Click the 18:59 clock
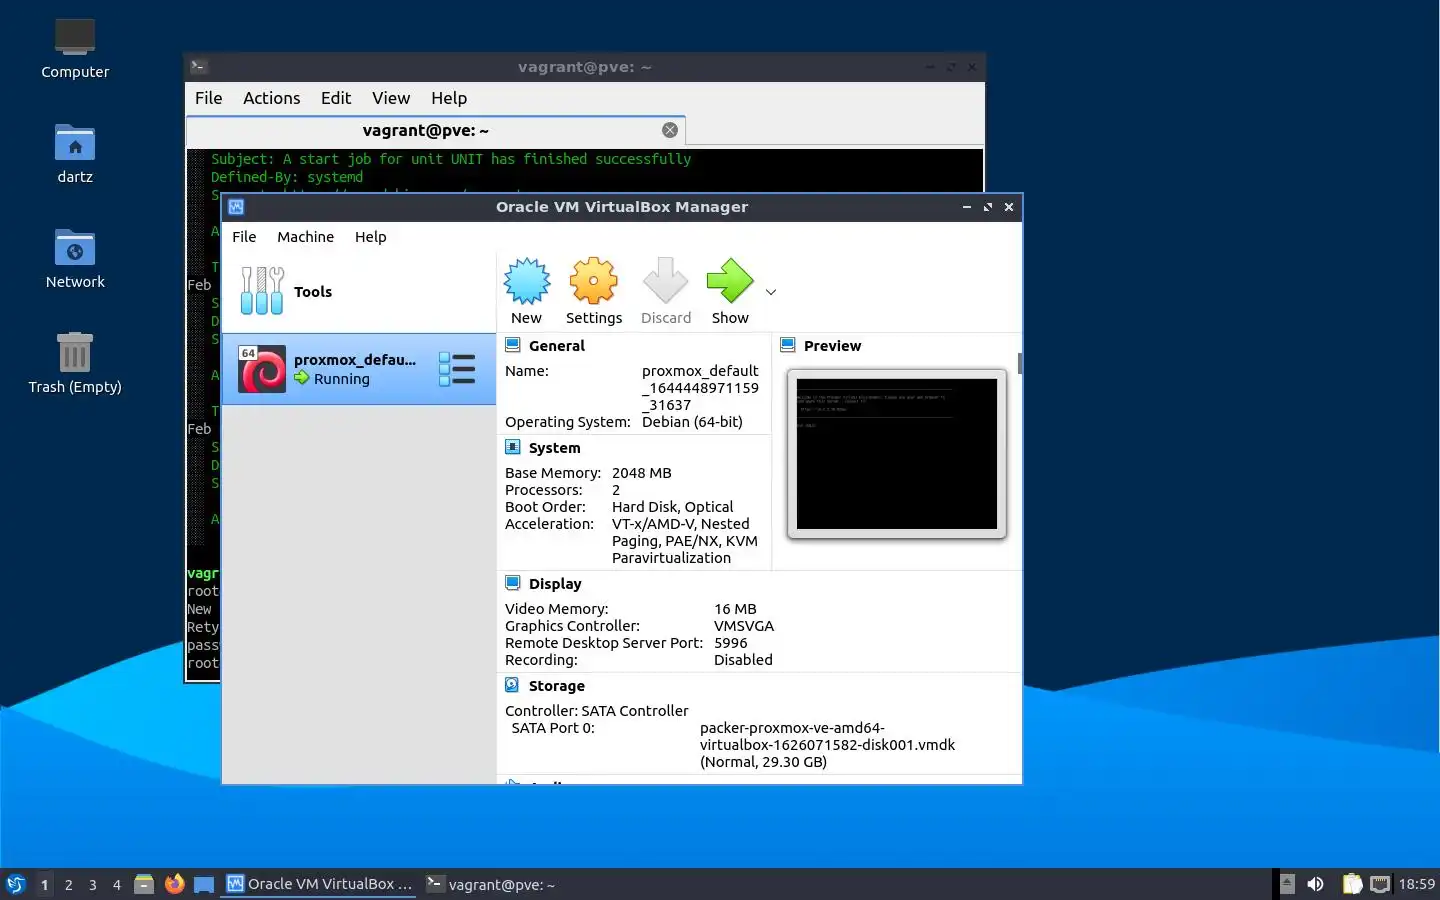The height and width of the screenshot is (900, 1440). click(1416, 884)
